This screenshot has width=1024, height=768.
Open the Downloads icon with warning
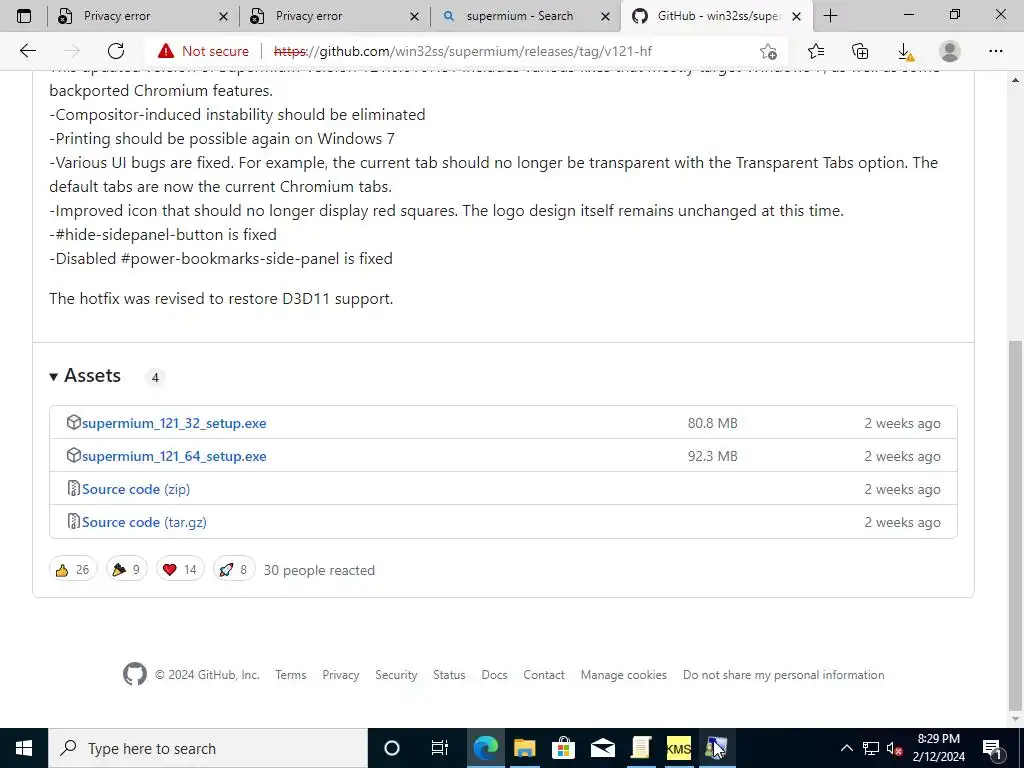click(x=905, y=51)
